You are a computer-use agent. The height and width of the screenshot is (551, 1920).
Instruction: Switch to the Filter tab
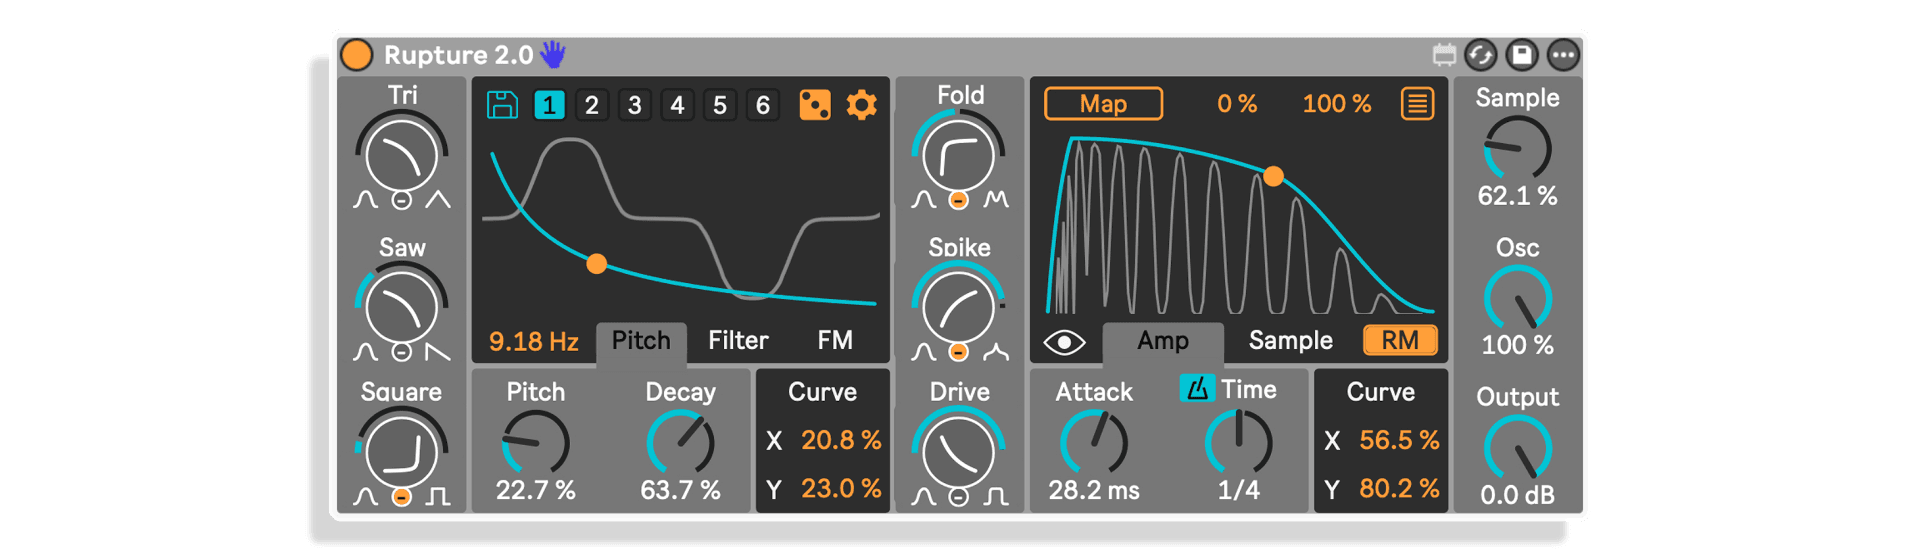[x=738, y=341]
